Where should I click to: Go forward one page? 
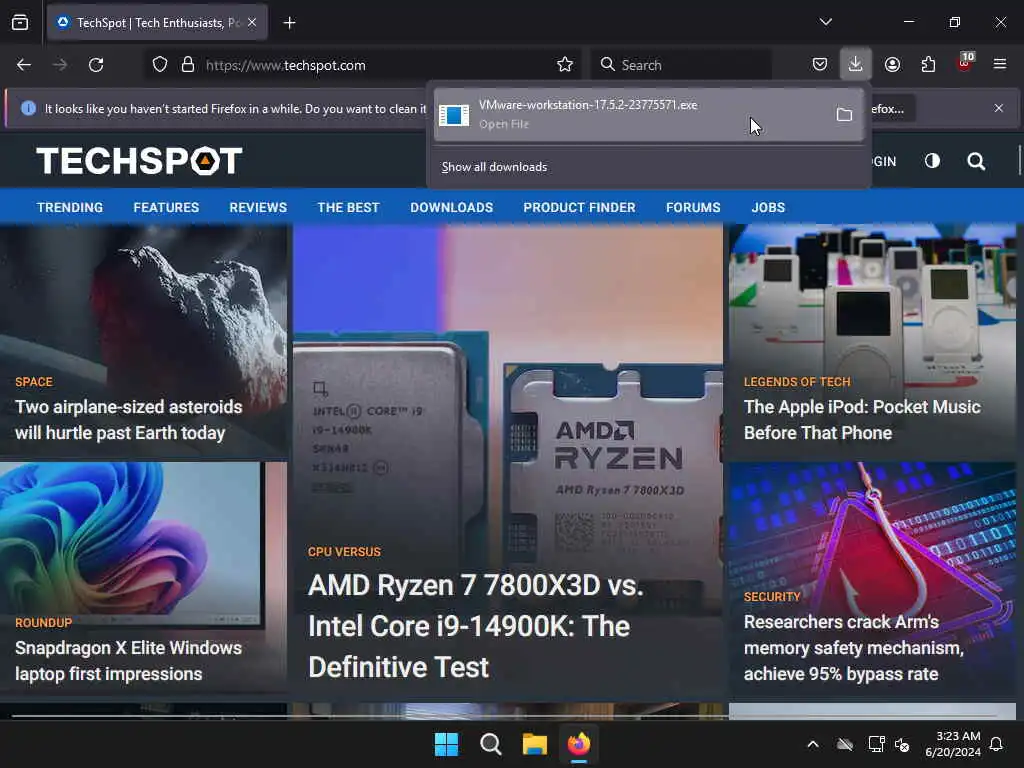[60, 65]
